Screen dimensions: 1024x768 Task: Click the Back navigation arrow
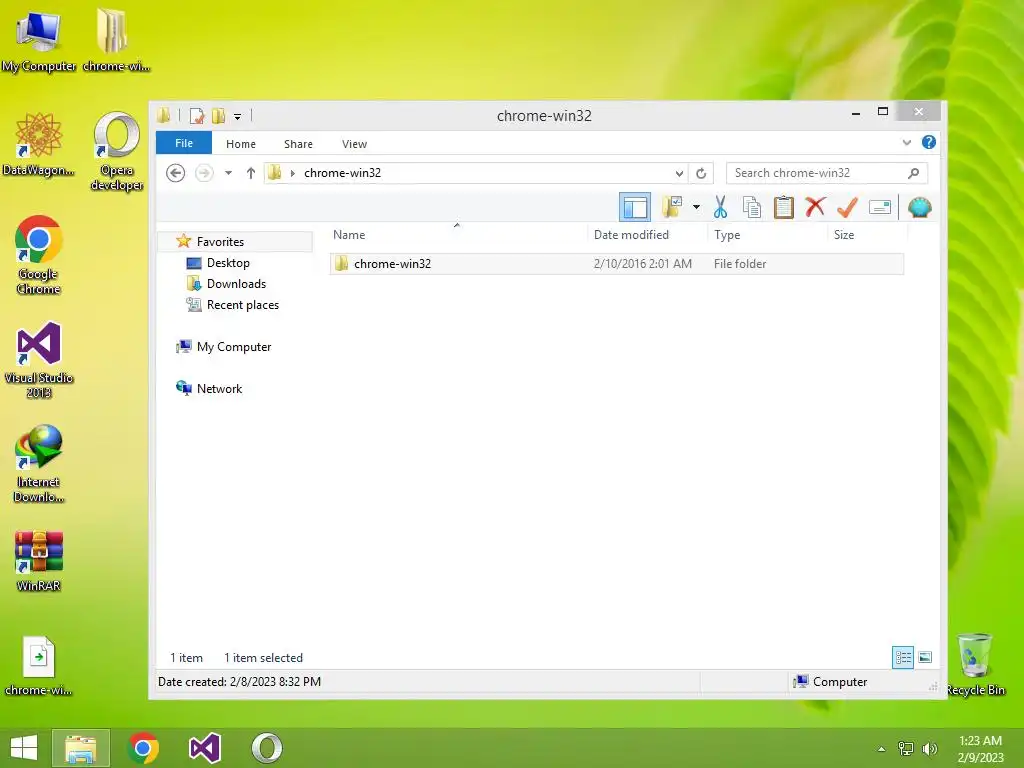click(x=175, y=173)
